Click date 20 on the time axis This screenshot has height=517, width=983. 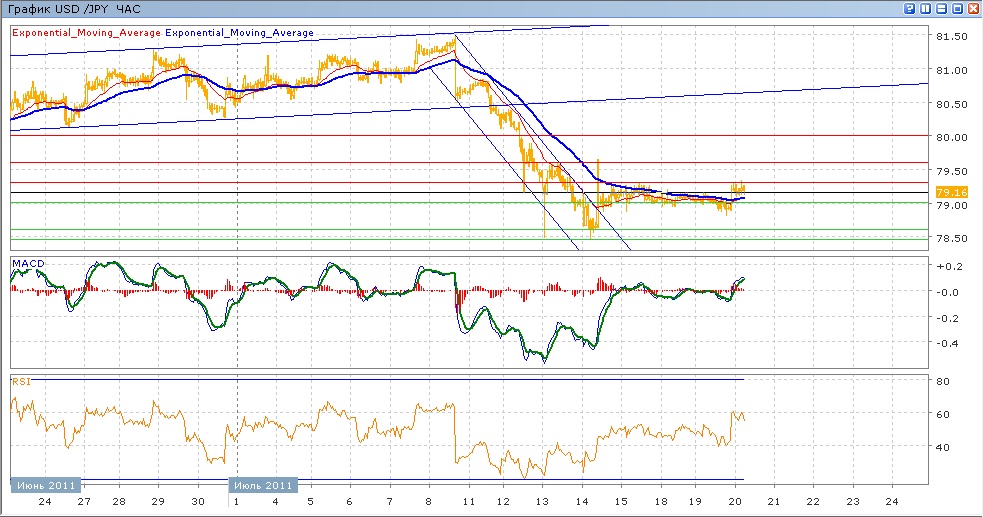pos(735,502)
